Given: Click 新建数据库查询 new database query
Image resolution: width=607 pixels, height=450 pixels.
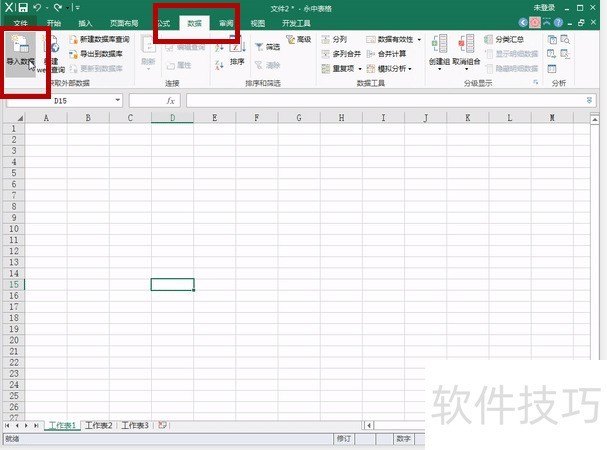Looking at the screenshot, I should tap(99, 39).
